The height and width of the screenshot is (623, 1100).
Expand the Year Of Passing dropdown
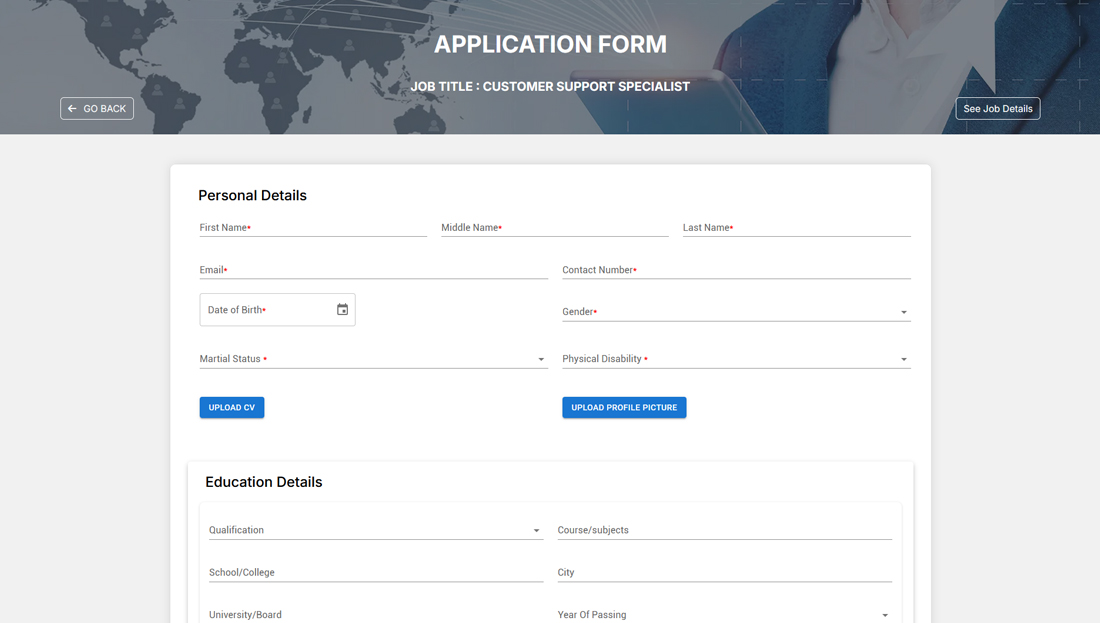point(884,615)
